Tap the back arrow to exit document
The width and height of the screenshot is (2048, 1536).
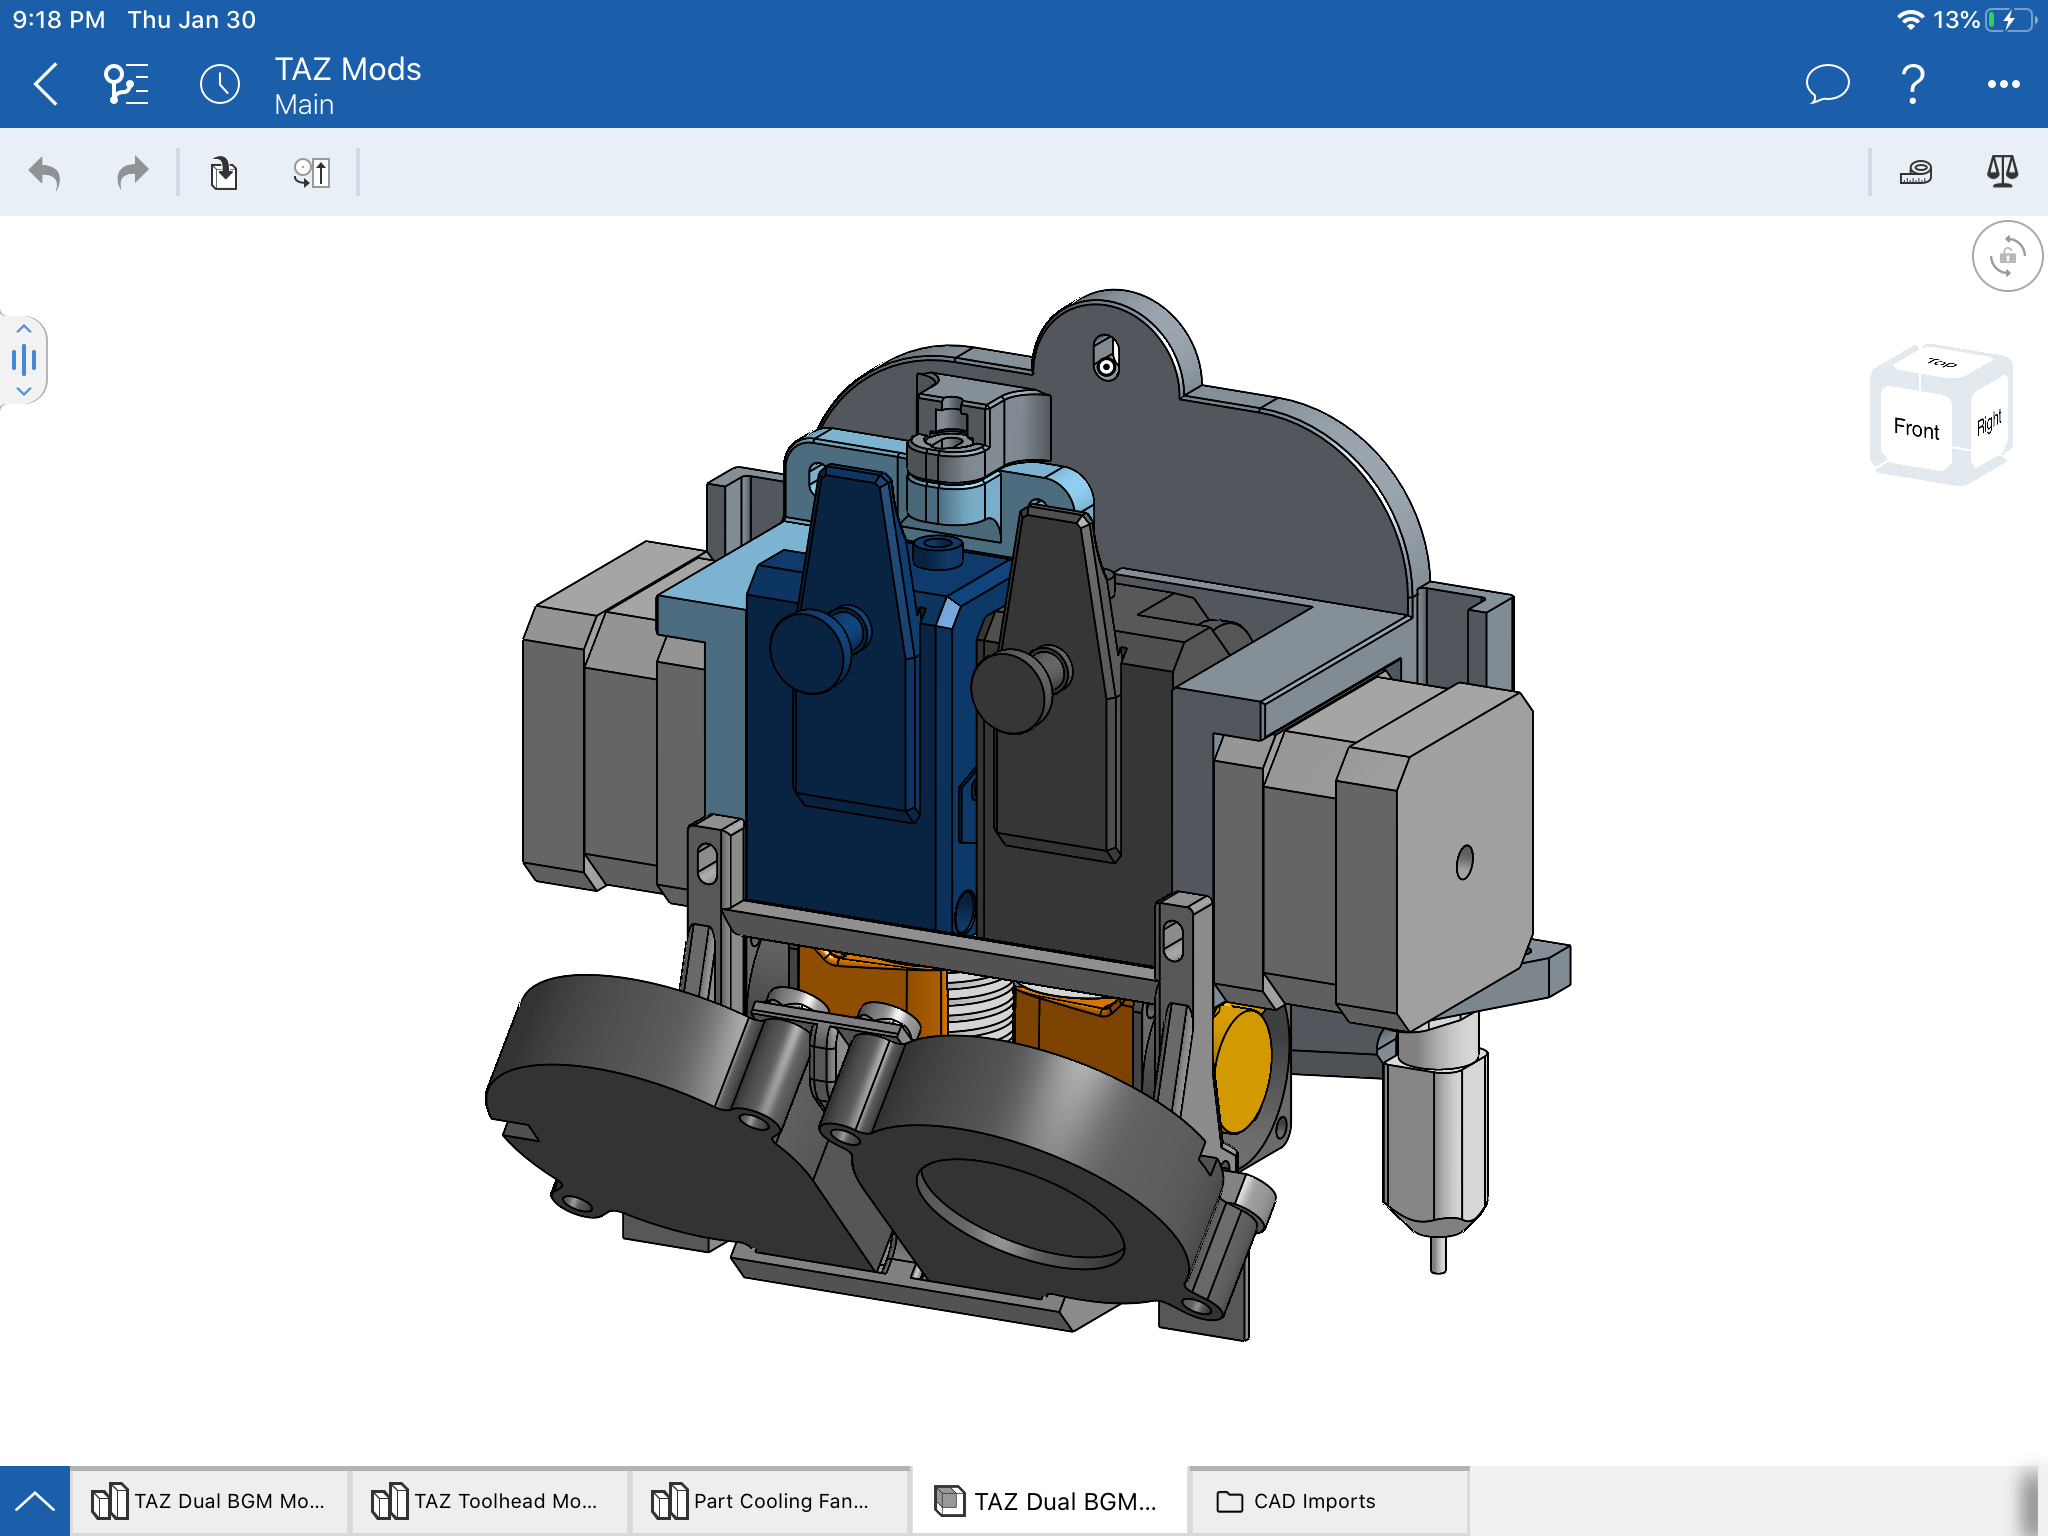[46, 84]
